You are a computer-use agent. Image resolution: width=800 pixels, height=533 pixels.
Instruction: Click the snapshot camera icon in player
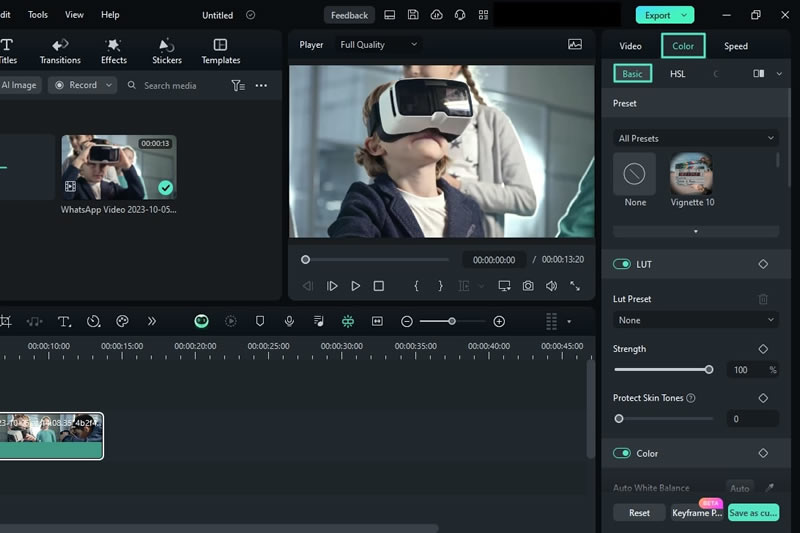[528, 286]
